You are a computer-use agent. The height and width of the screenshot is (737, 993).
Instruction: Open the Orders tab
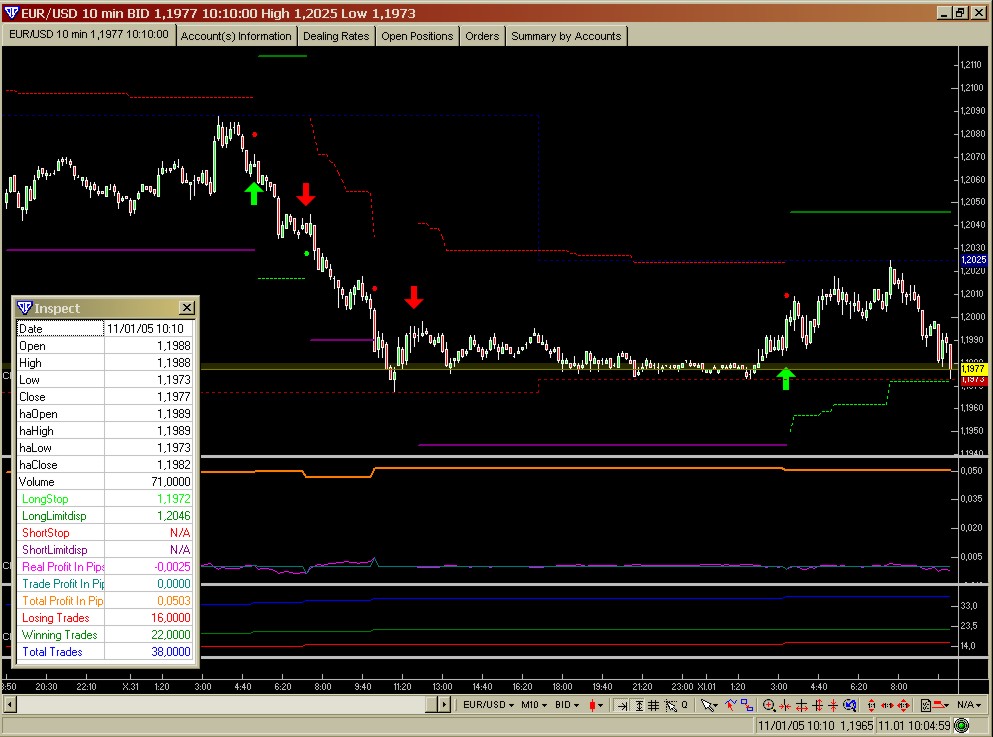pyautogui.click(x=482, y=36)
